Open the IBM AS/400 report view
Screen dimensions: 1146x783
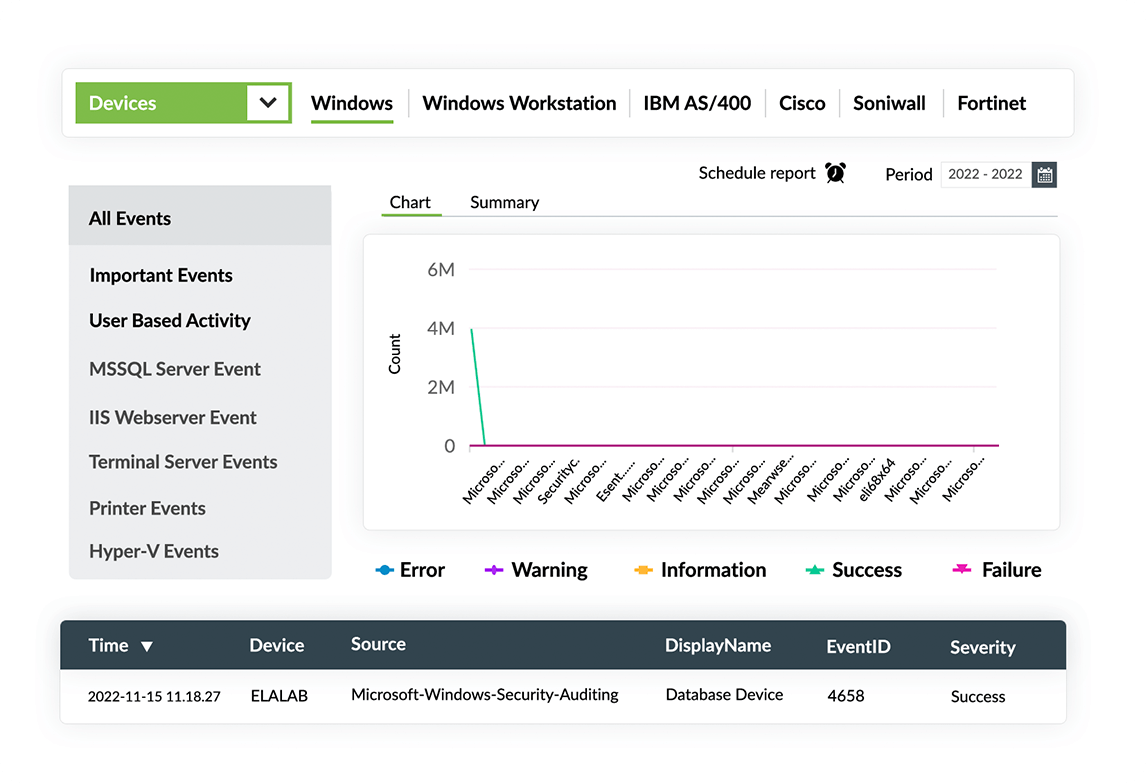[x=696, y=102]
